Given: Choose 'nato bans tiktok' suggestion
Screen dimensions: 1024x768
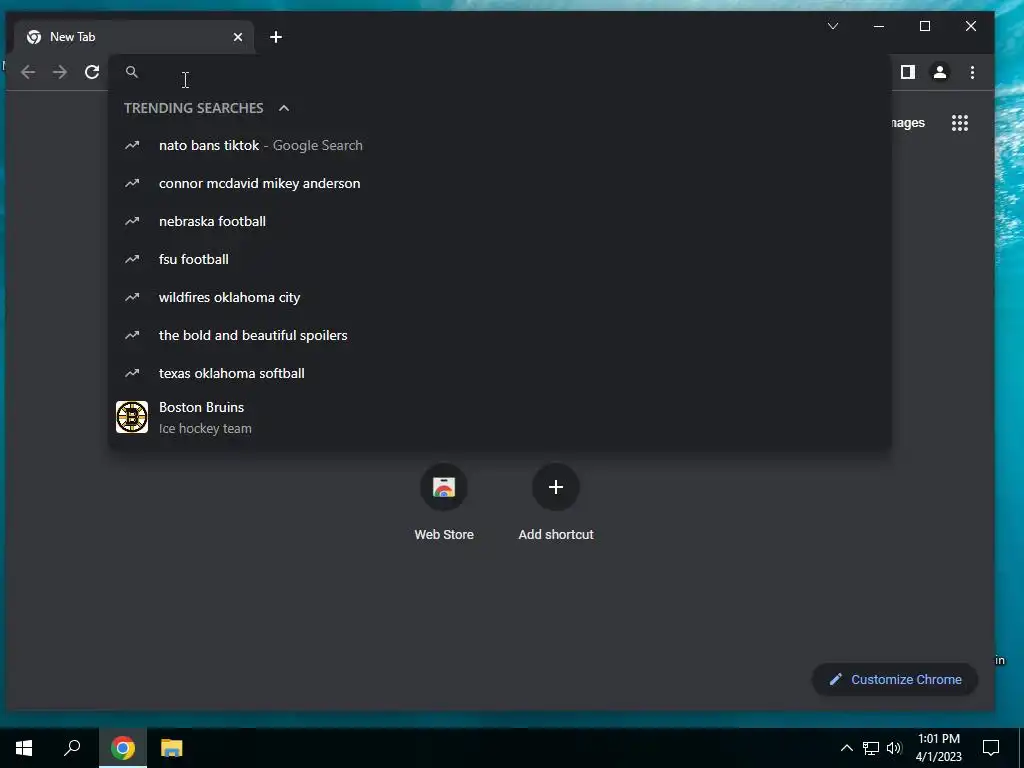Looking at the screenshot, I should [500, 146].
